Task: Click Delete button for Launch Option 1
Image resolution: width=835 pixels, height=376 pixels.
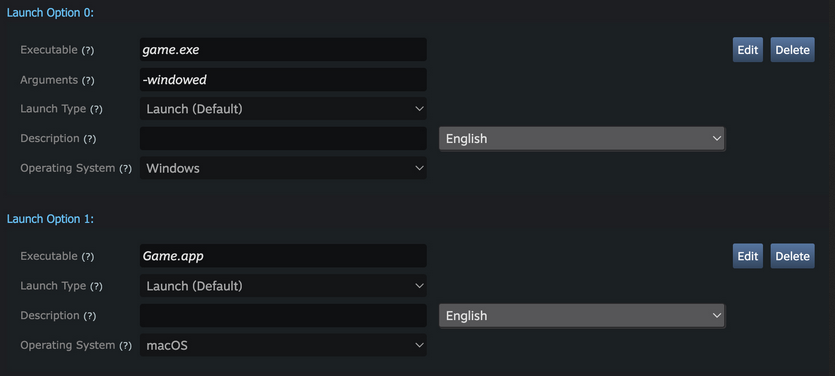Action: 792,256
